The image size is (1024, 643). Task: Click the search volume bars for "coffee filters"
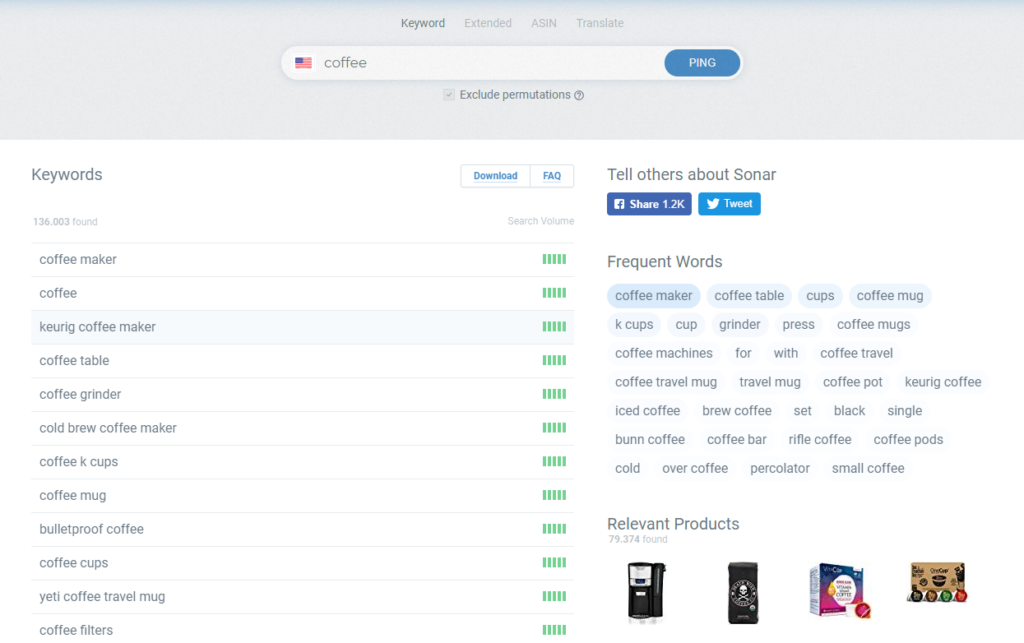(555, 630)
